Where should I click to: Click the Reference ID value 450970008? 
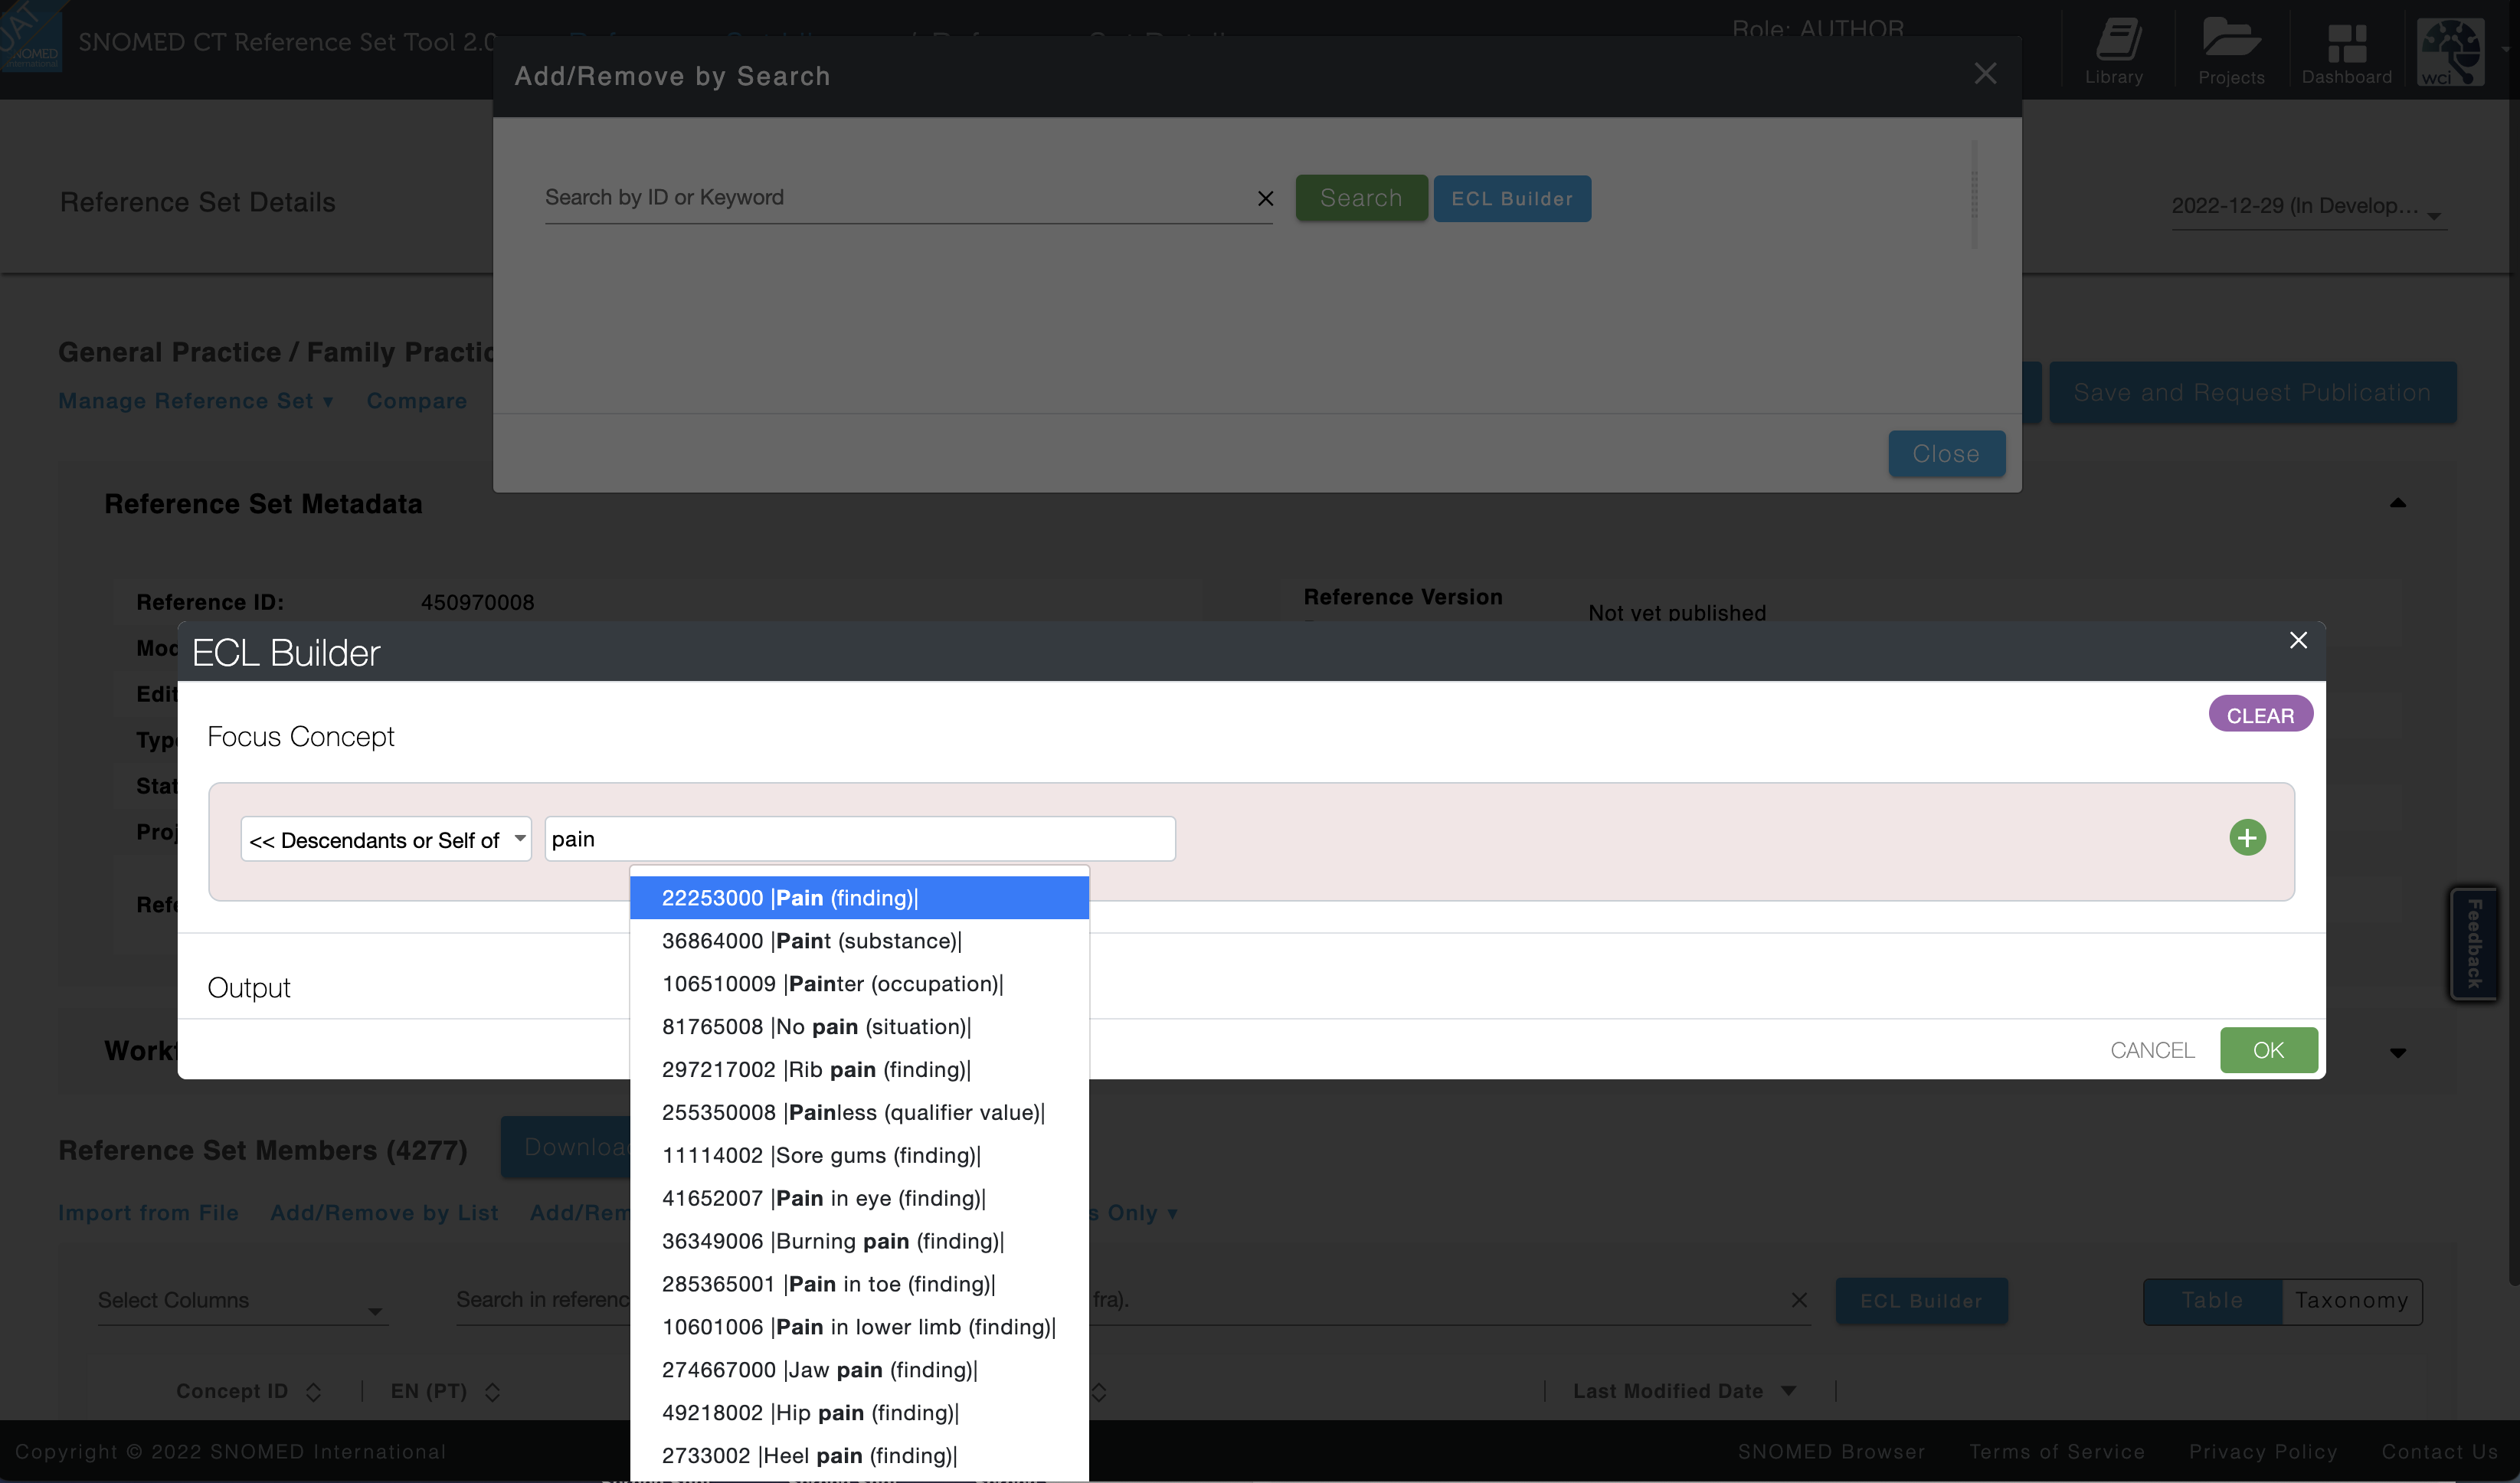coord(477,602)
